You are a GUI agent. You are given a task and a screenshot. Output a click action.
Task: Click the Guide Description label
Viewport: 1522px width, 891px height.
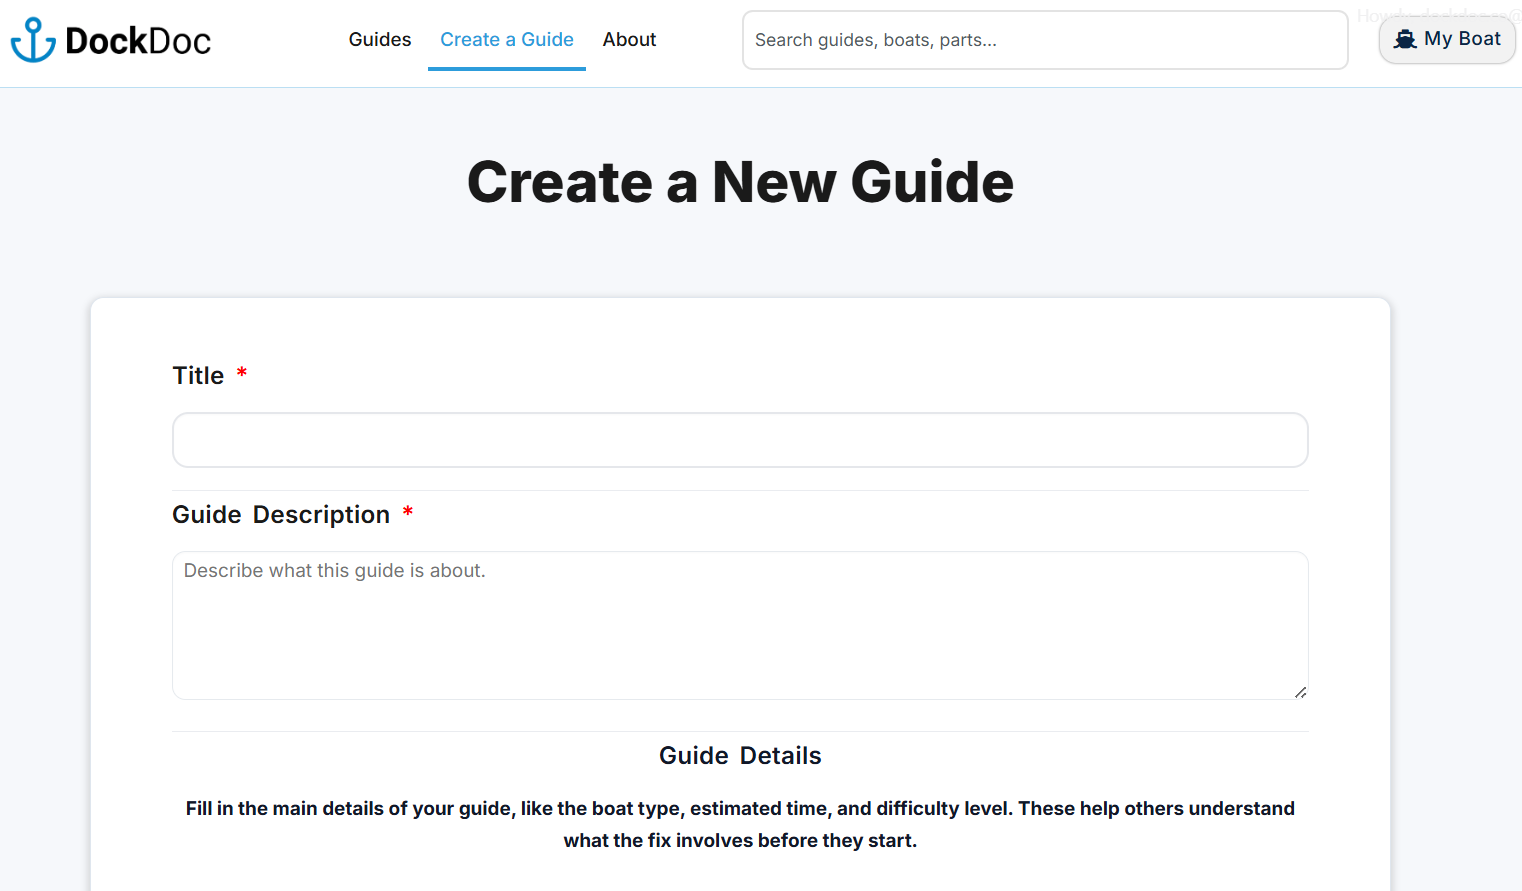point(281,514)
